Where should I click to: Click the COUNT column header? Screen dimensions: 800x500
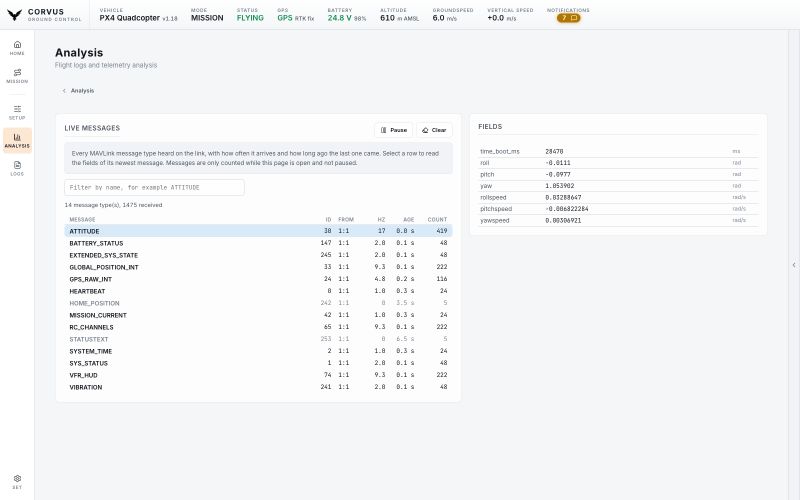coord(437,219)
